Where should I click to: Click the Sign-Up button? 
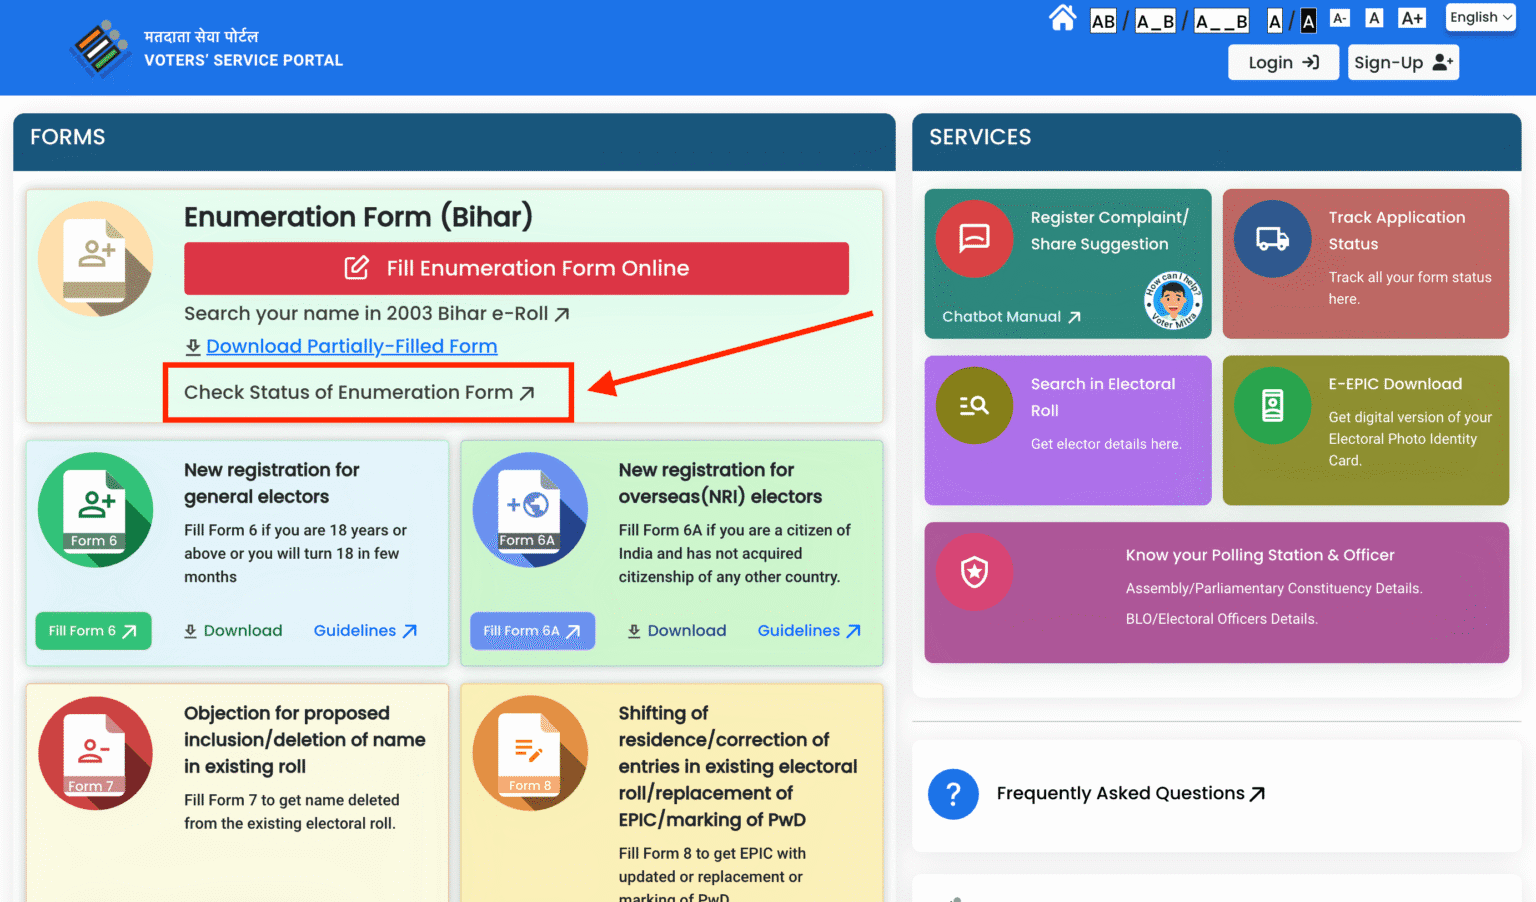click(x=1403, y=62)
